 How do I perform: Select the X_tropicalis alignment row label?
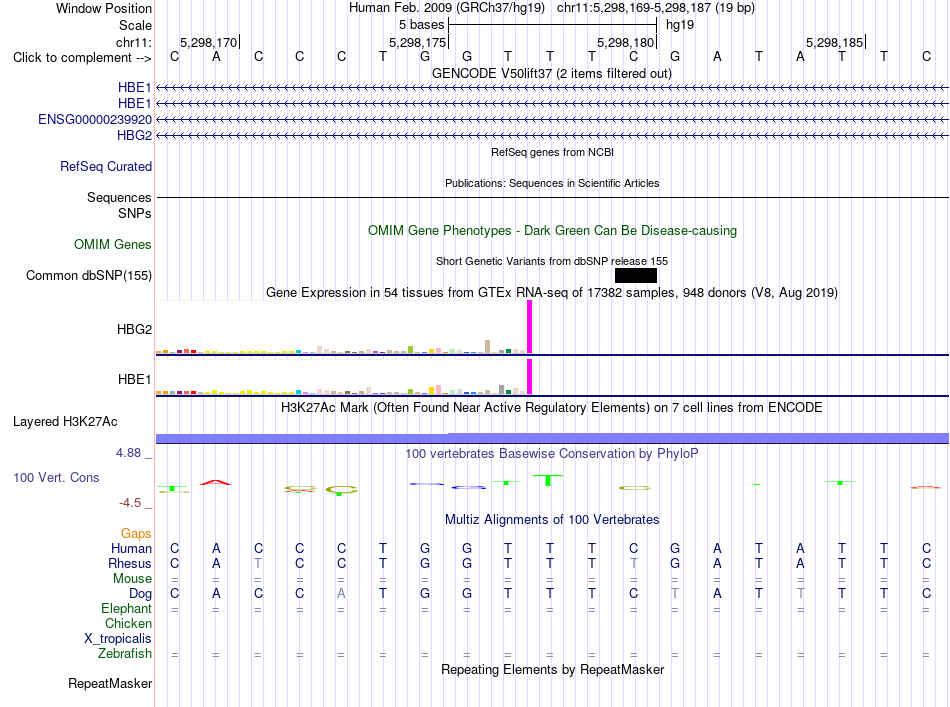(118, 639)
